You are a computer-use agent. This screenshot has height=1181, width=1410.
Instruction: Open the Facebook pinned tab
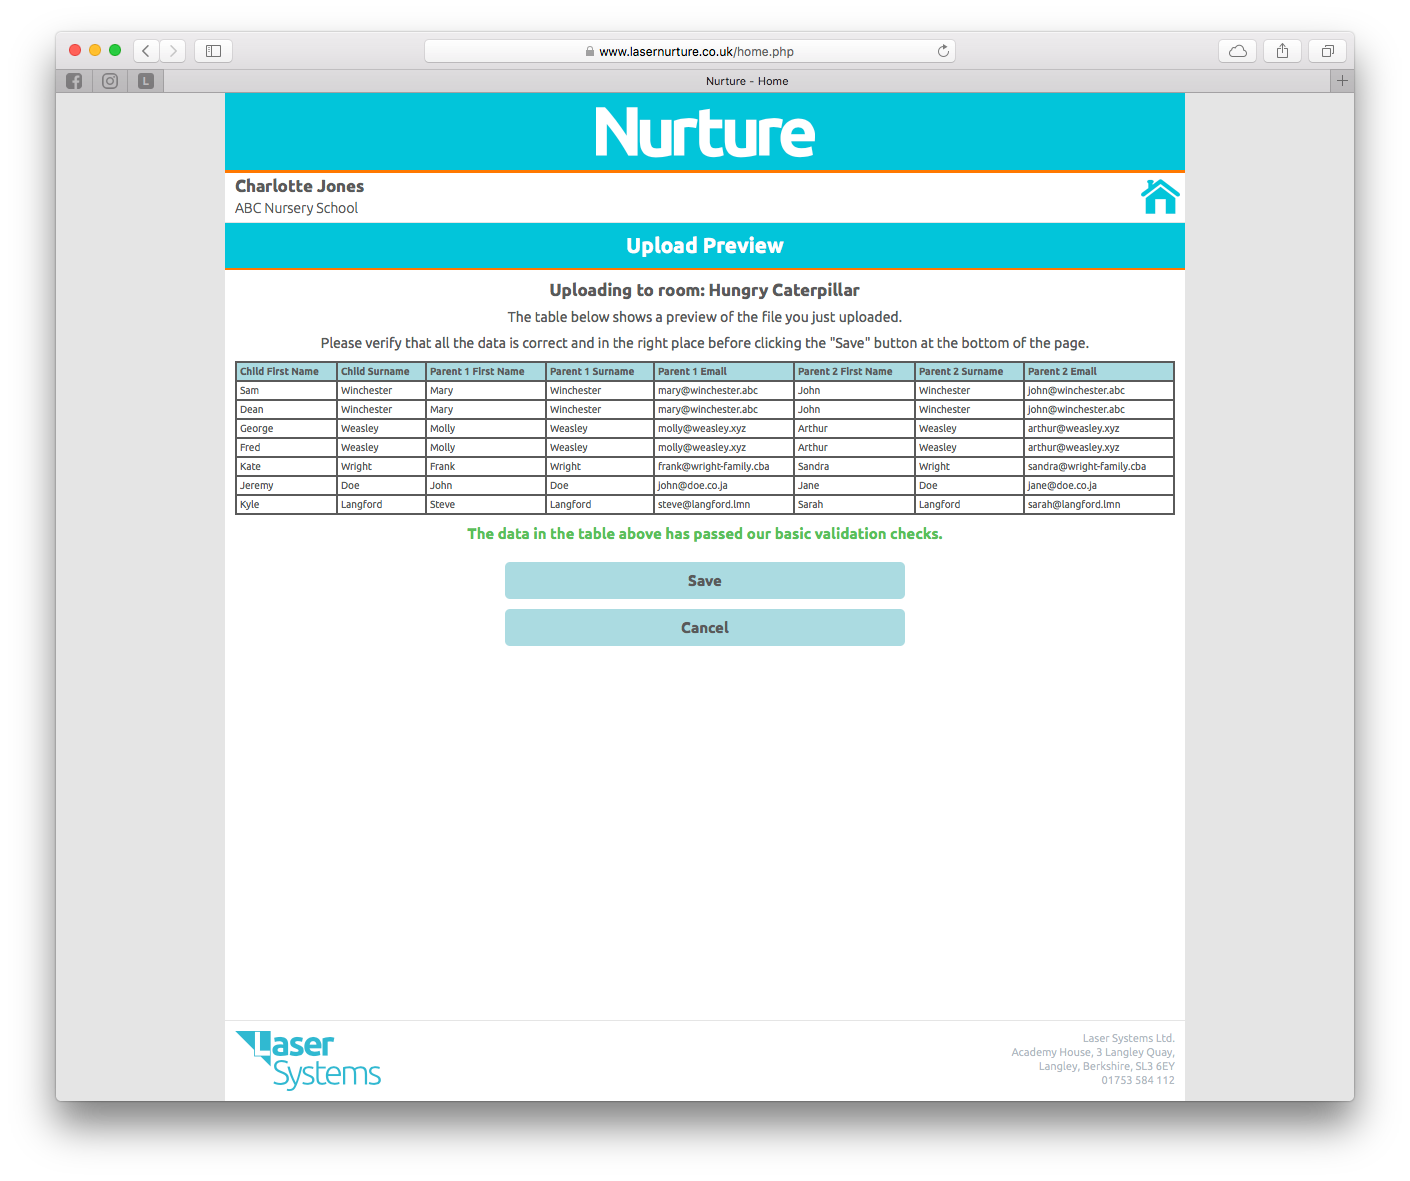[x=74, y=81]
